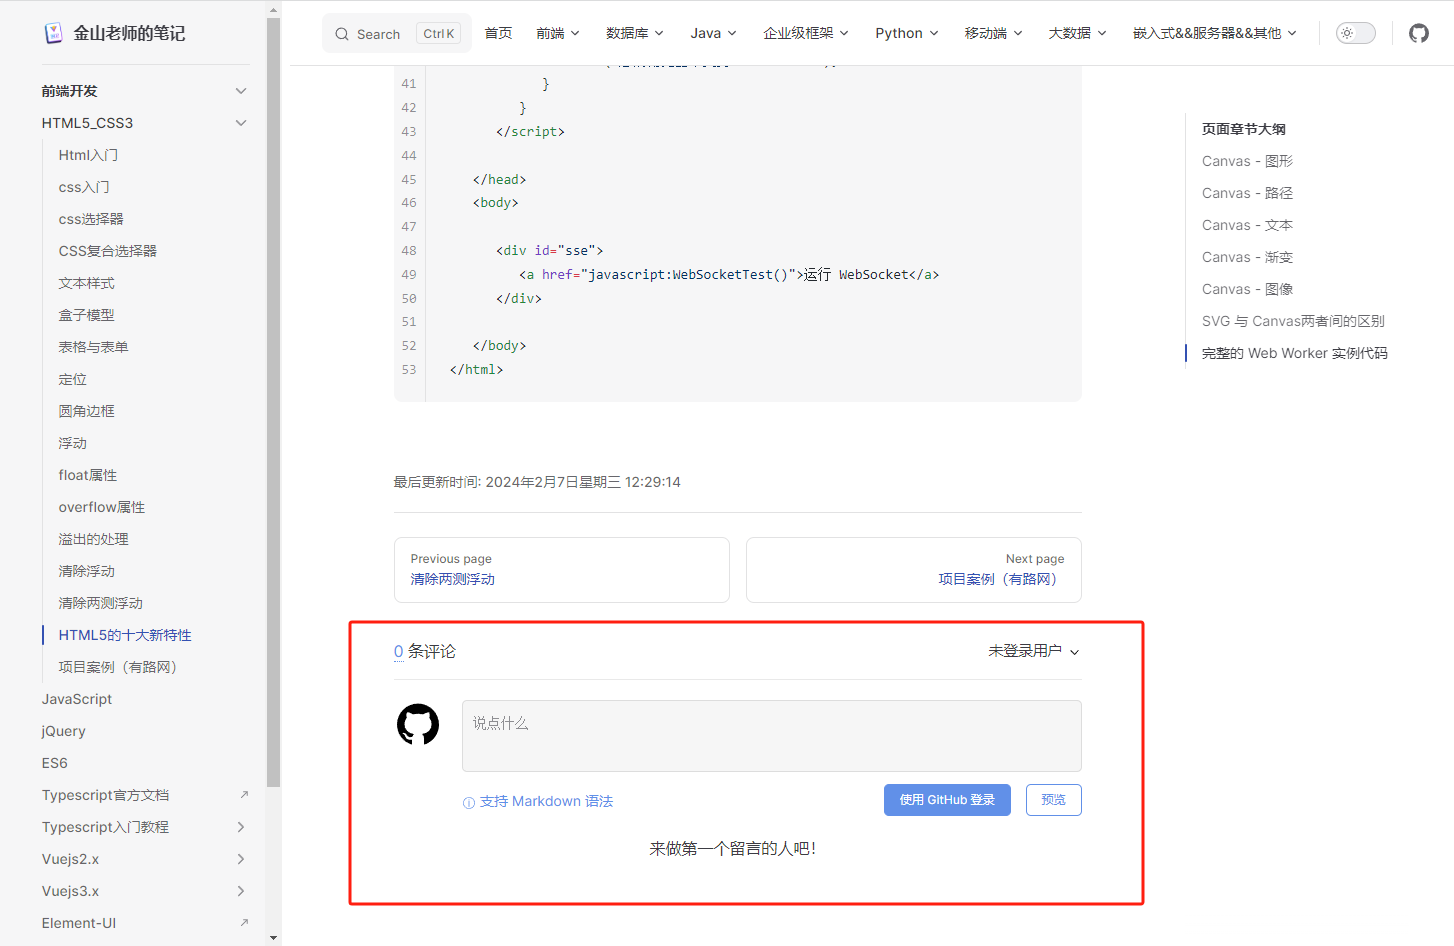Click the GitHub avatar beside comment box

[x=418, y=724]
